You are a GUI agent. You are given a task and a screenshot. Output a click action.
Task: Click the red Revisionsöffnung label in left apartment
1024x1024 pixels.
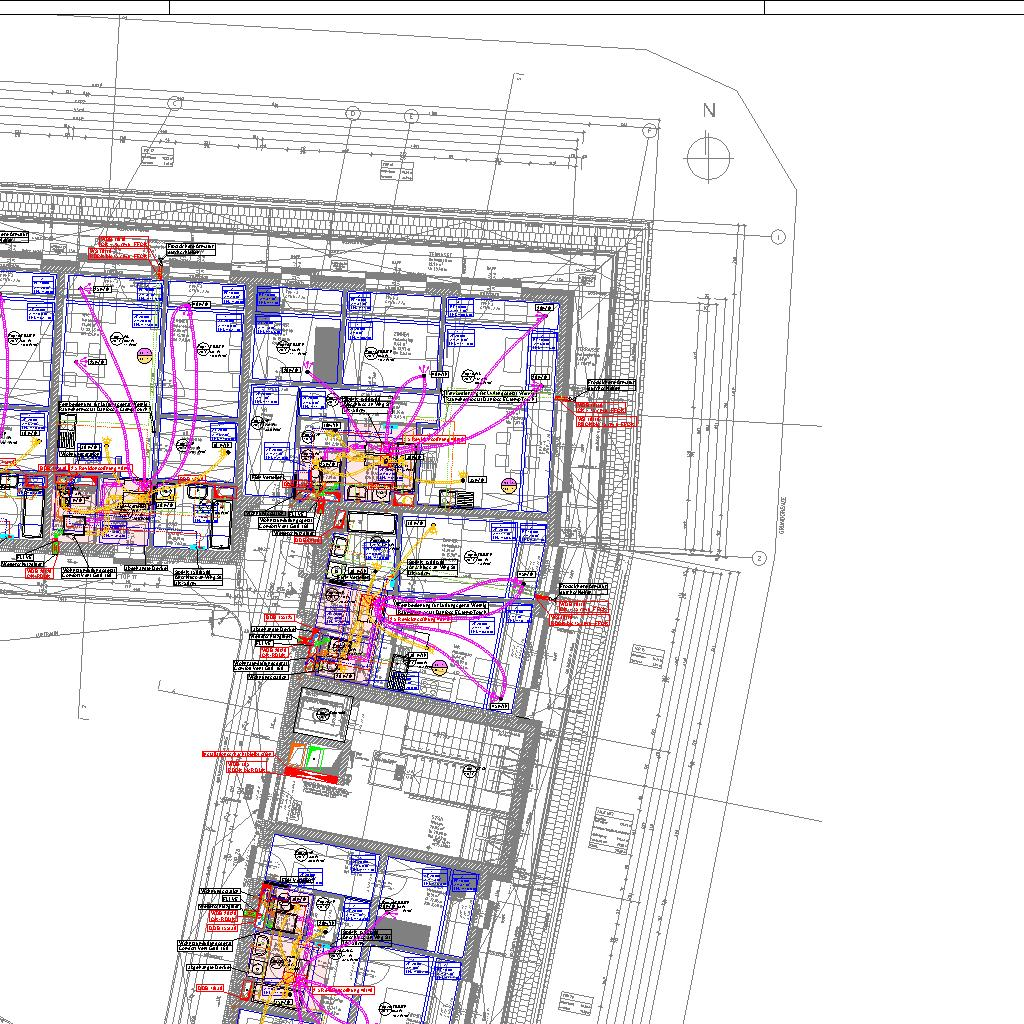click(100, 468)
